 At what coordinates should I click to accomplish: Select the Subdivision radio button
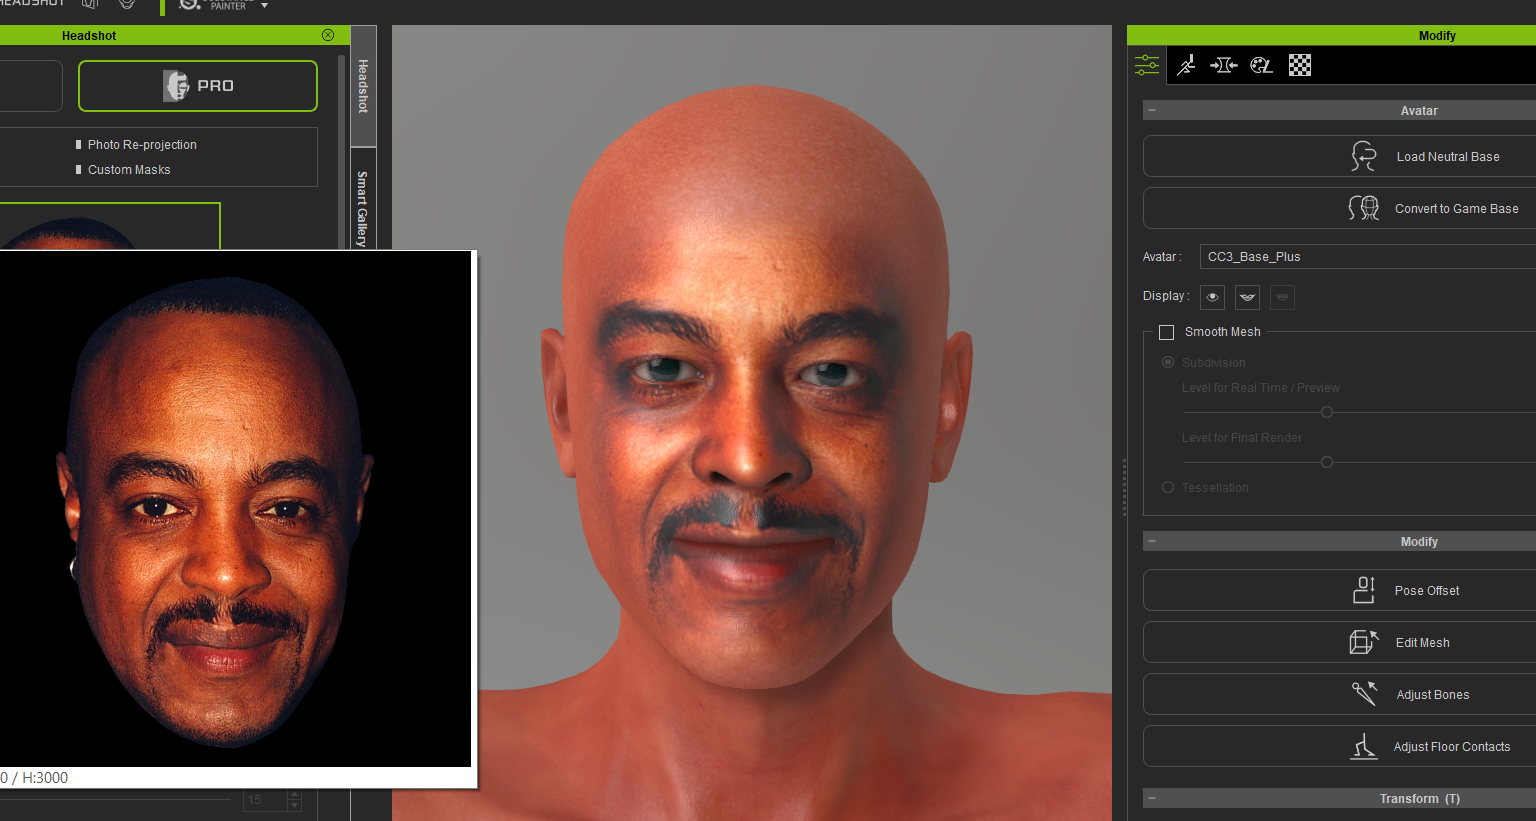[x=1168, y=362]
